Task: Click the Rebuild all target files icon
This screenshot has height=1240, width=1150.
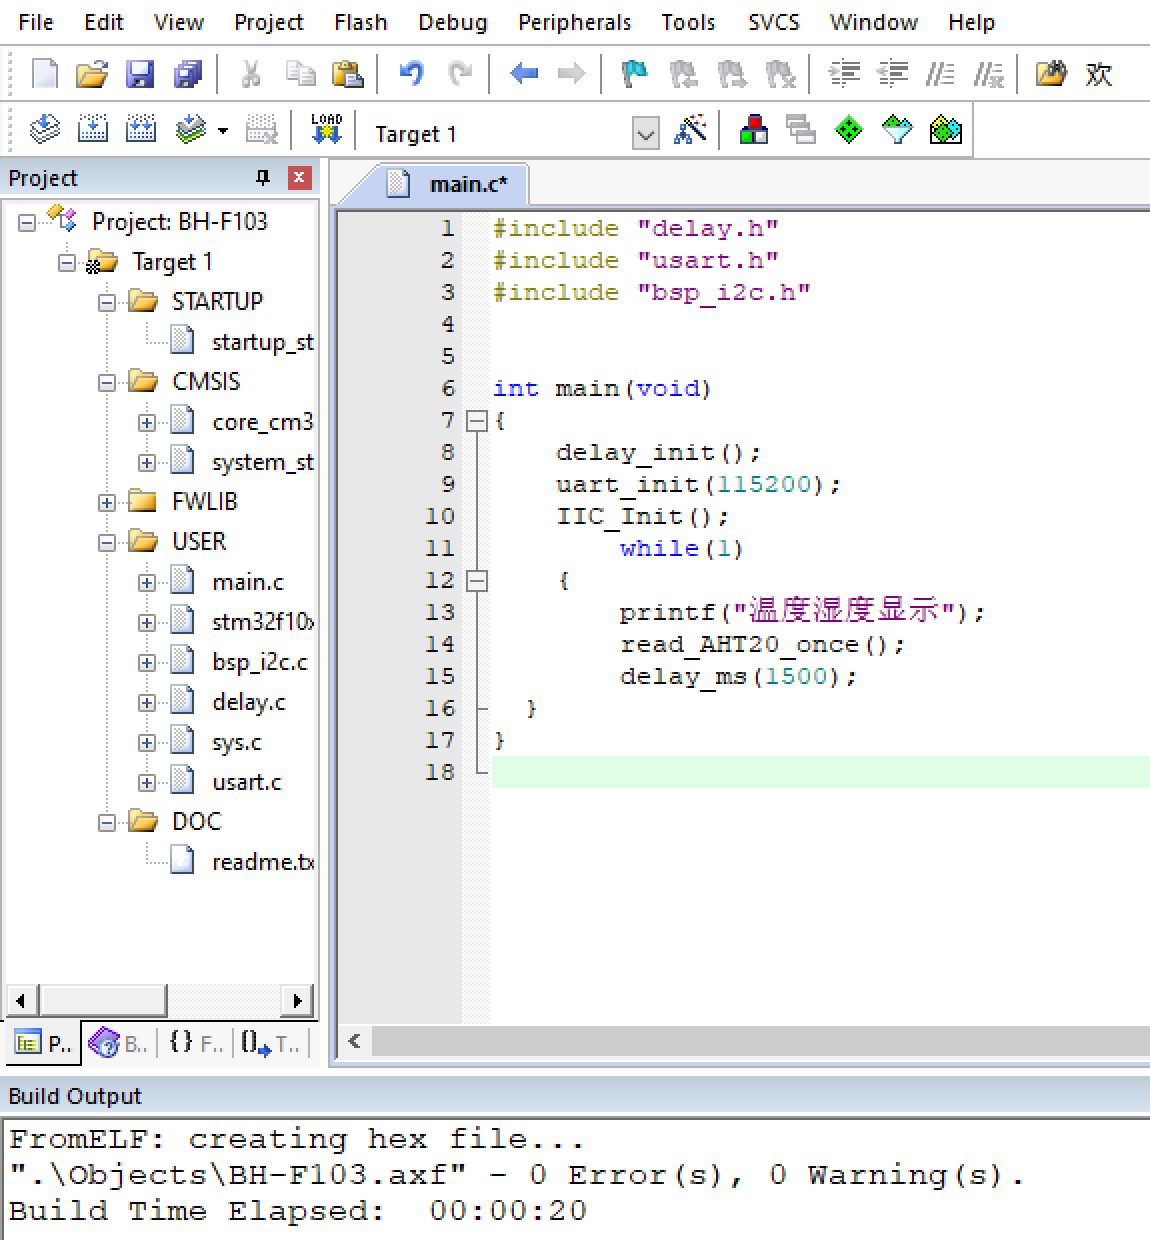Action: [x=141, y=130]
